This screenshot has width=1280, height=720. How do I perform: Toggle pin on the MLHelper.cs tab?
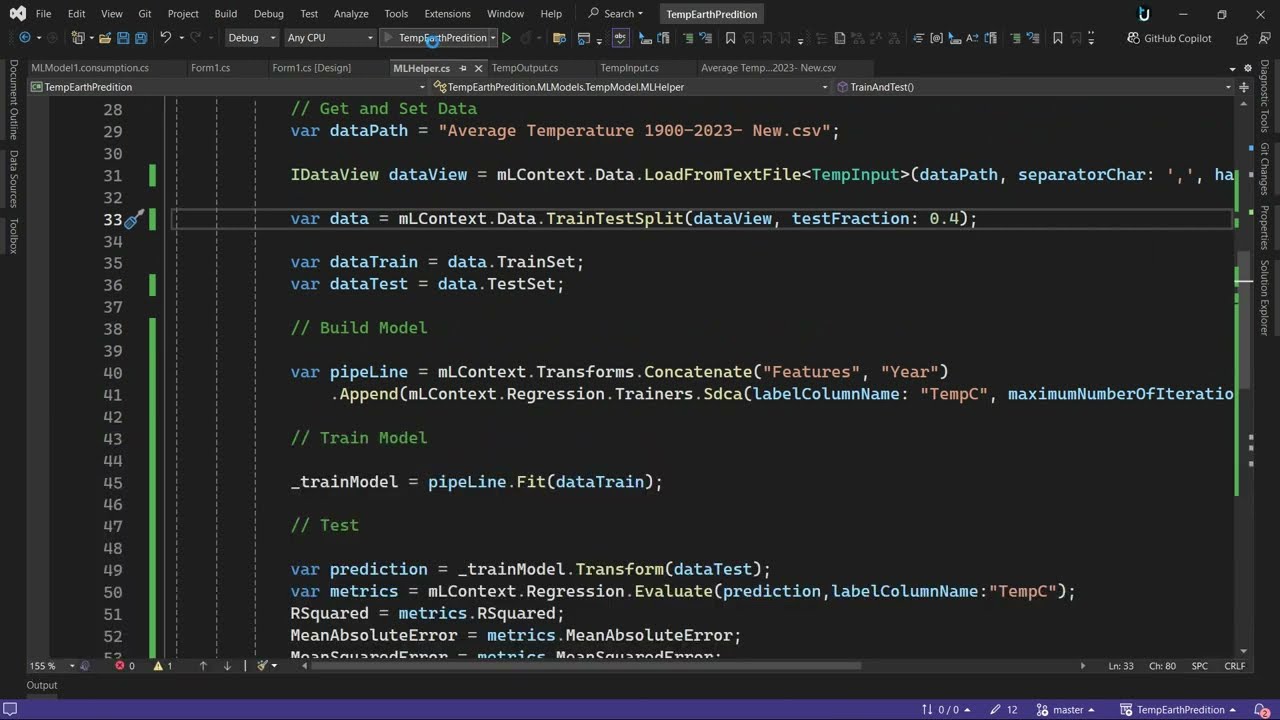point(463,68)
